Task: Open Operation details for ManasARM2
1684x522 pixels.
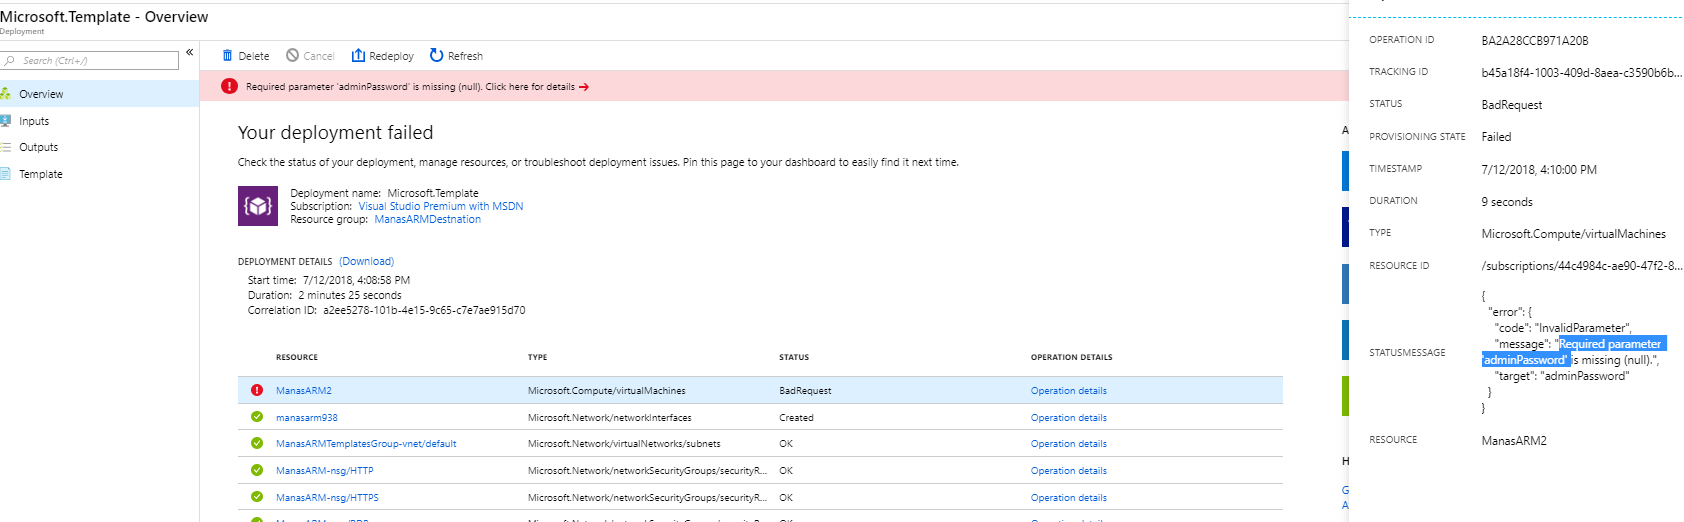Action: coord(1069,391)
